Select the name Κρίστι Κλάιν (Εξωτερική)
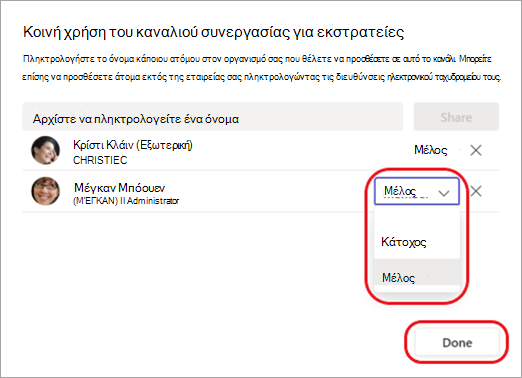The width and height of the screenshot is (522, 378). 133,145
